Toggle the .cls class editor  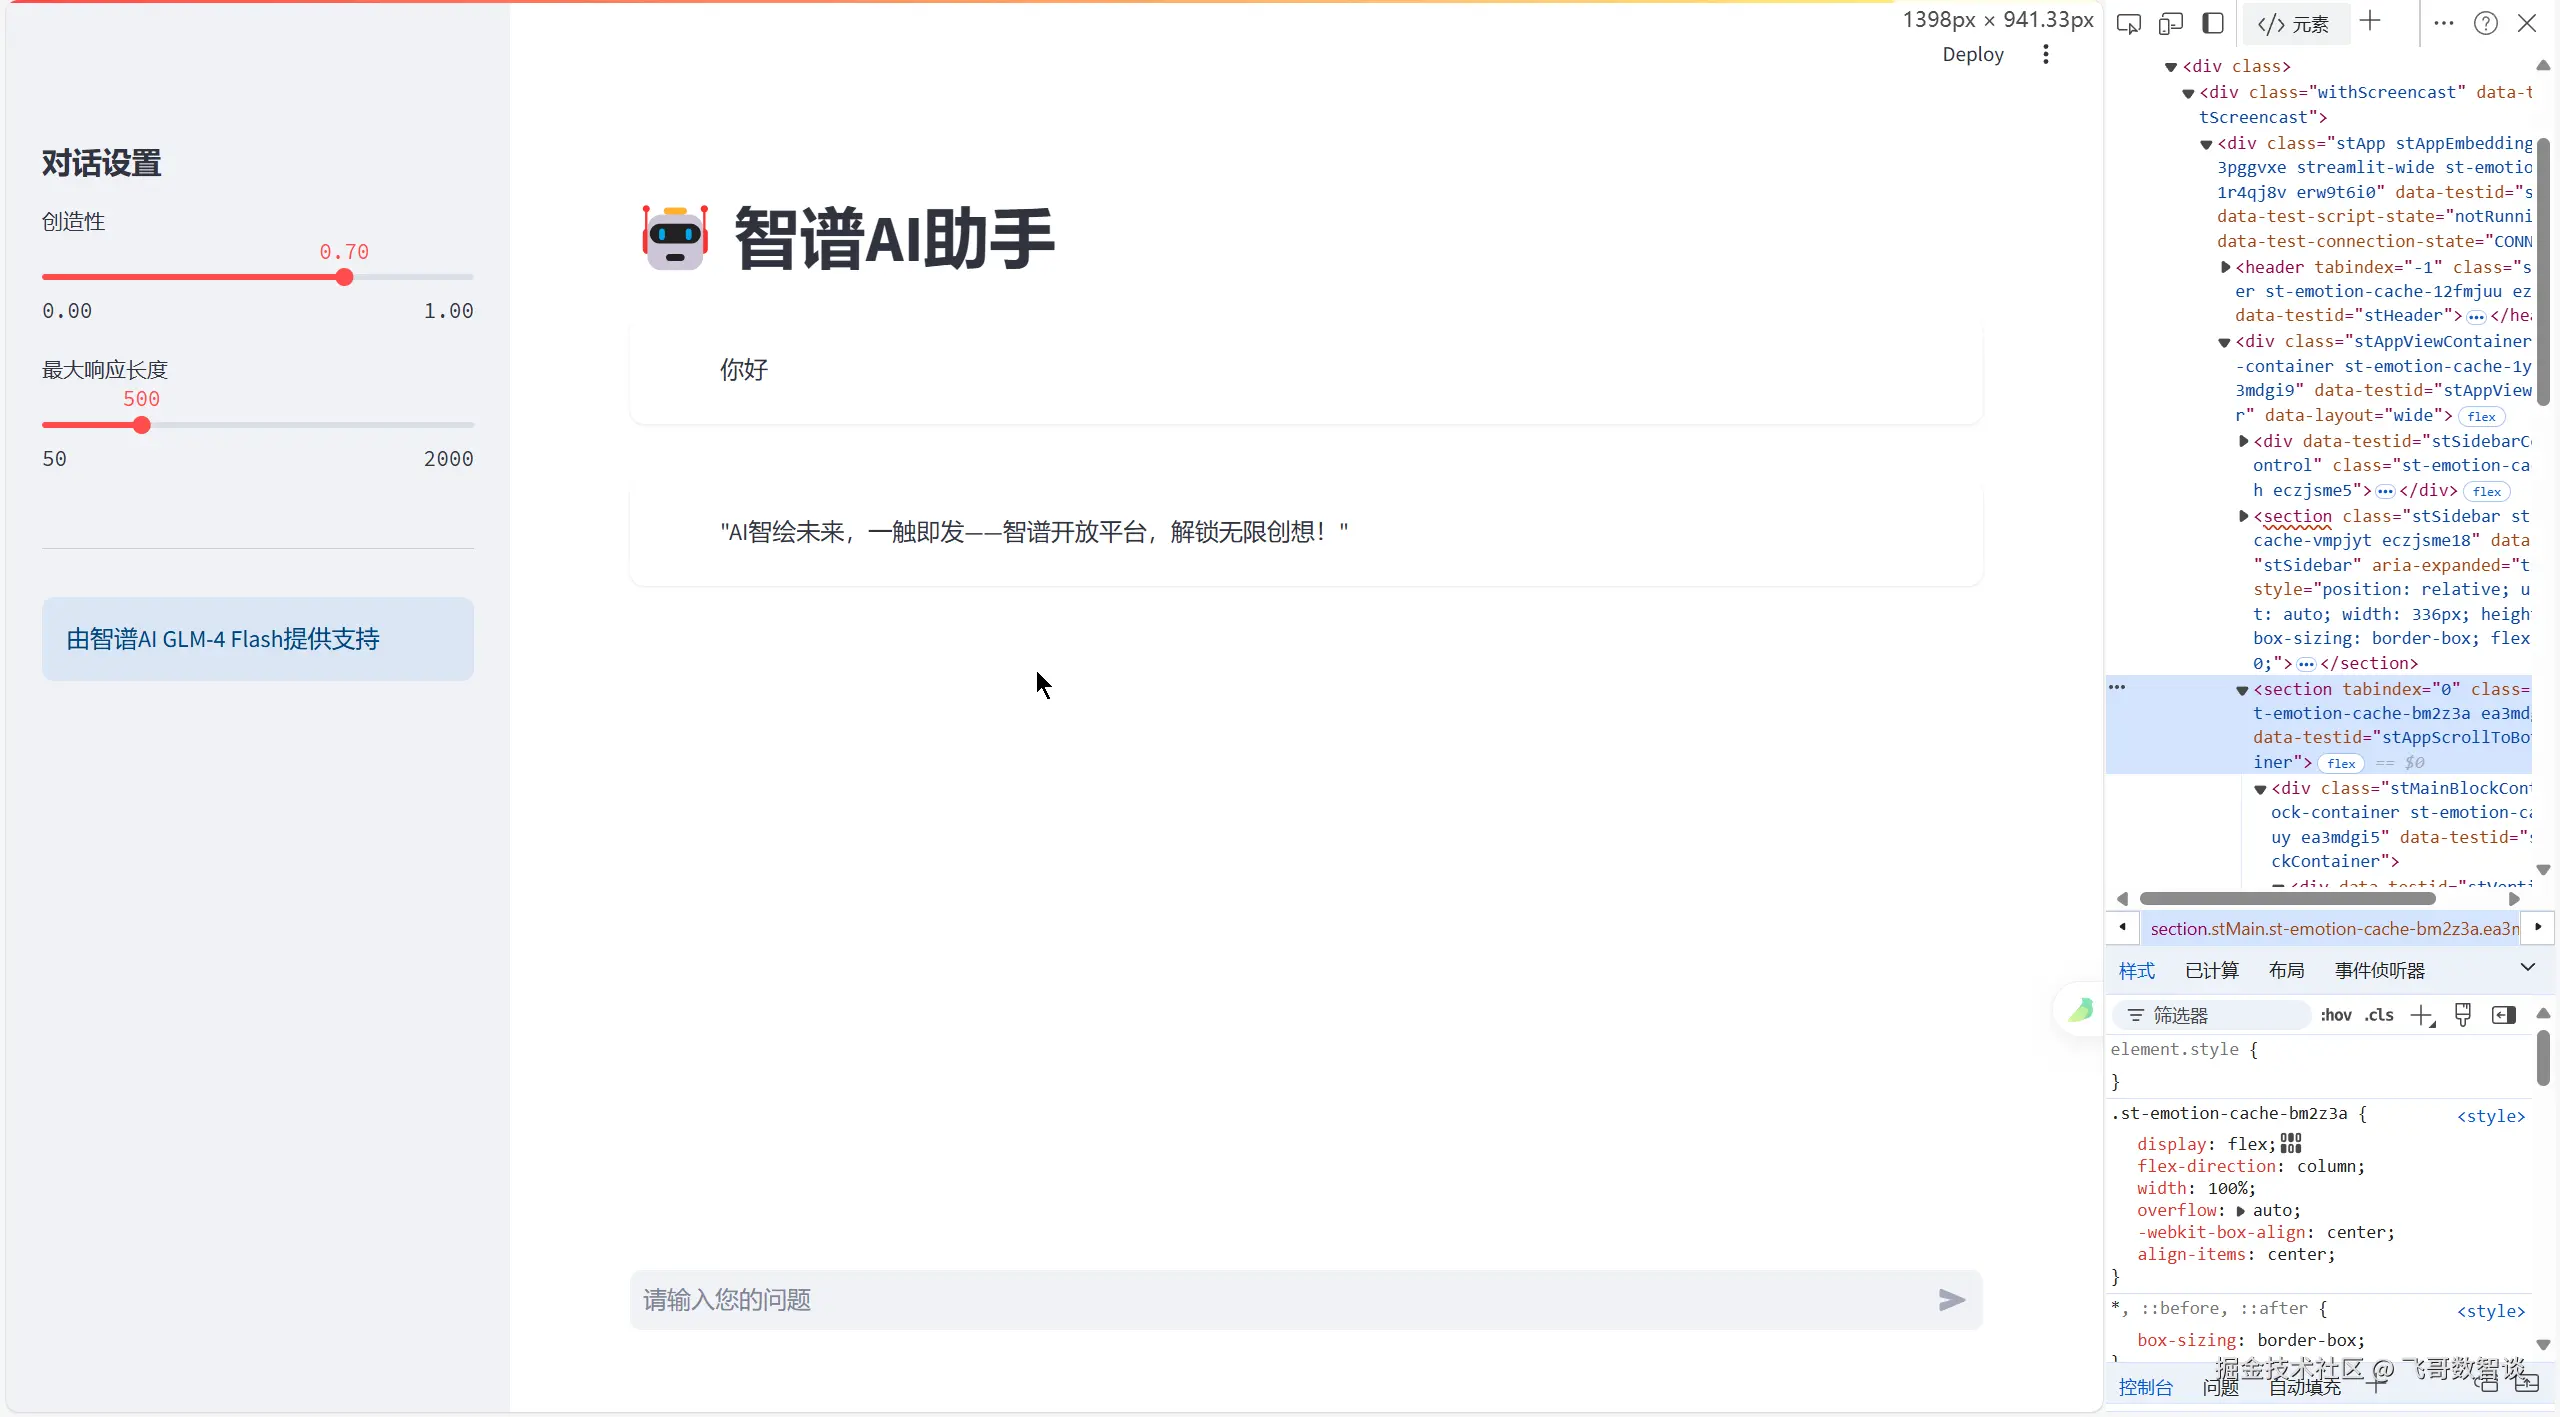(2380, 1015)
